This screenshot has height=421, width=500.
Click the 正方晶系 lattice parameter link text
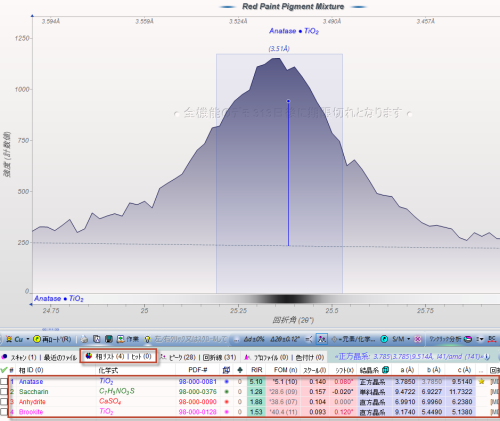tap(409, 357)
